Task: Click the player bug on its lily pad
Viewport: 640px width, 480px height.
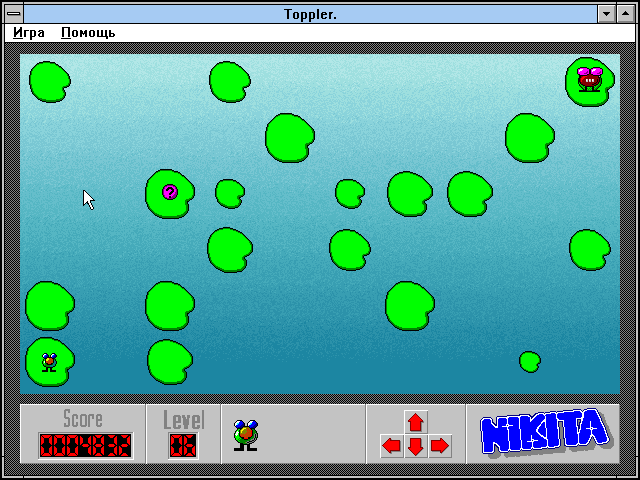Action: pos(49,362)
